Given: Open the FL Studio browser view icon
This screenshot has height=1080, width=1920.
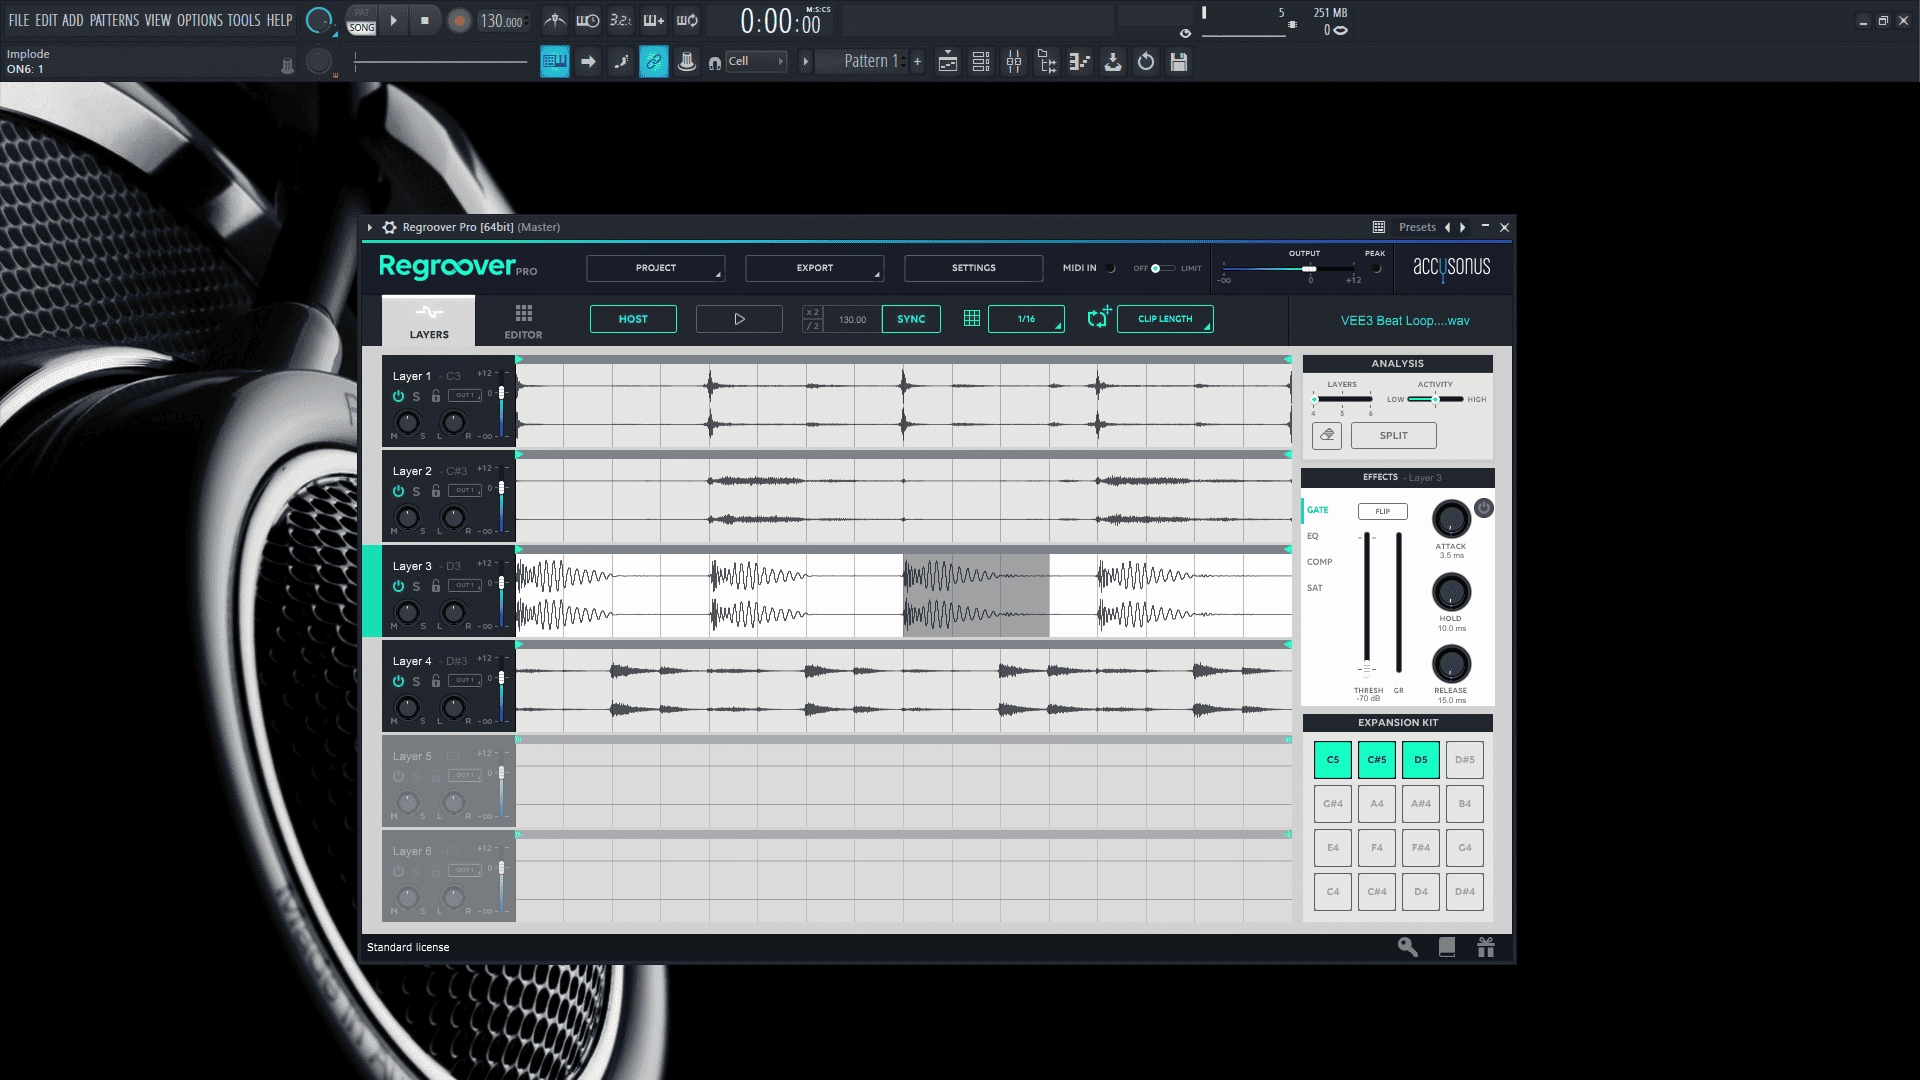Looking at the screenshot, I should pos(1047,62).
